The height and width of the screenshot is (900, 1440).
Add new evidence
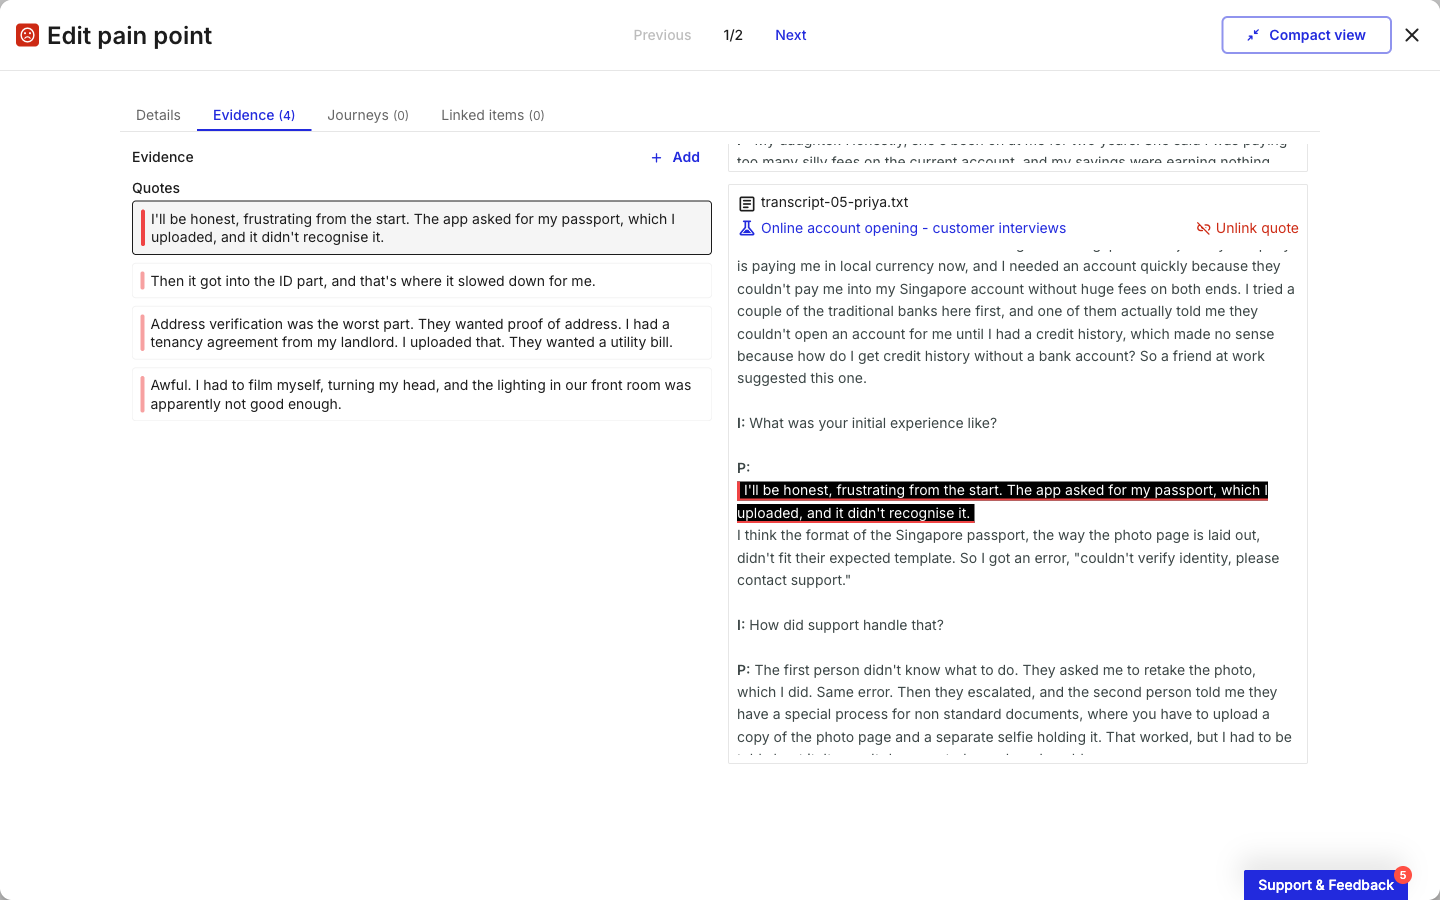click(x=675, y=157)
